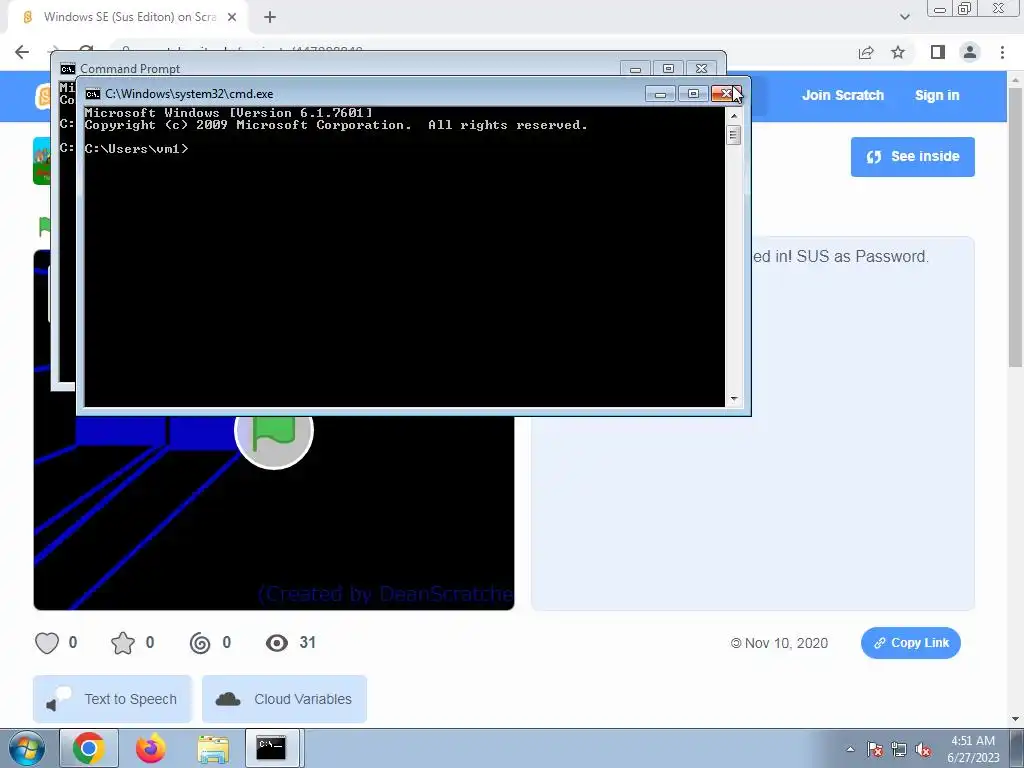Click the cmd.exe scrollbar thumb
This screenshot has width=1024, height=768.
734,135
